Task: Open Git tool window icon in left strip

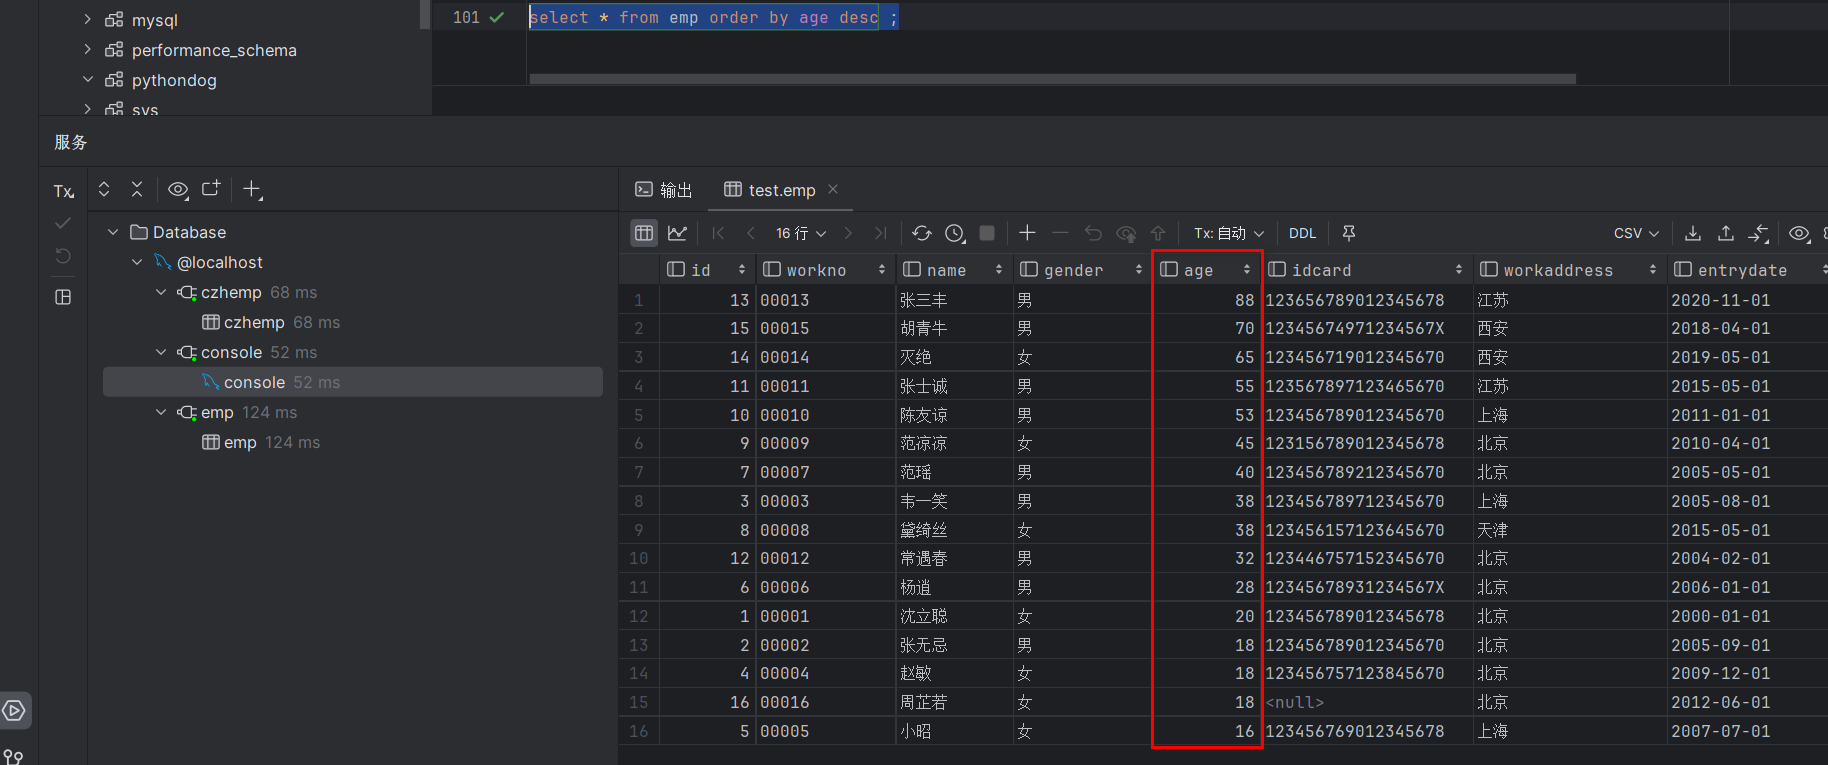Action: pyautogui.click(x=13, y=756)
